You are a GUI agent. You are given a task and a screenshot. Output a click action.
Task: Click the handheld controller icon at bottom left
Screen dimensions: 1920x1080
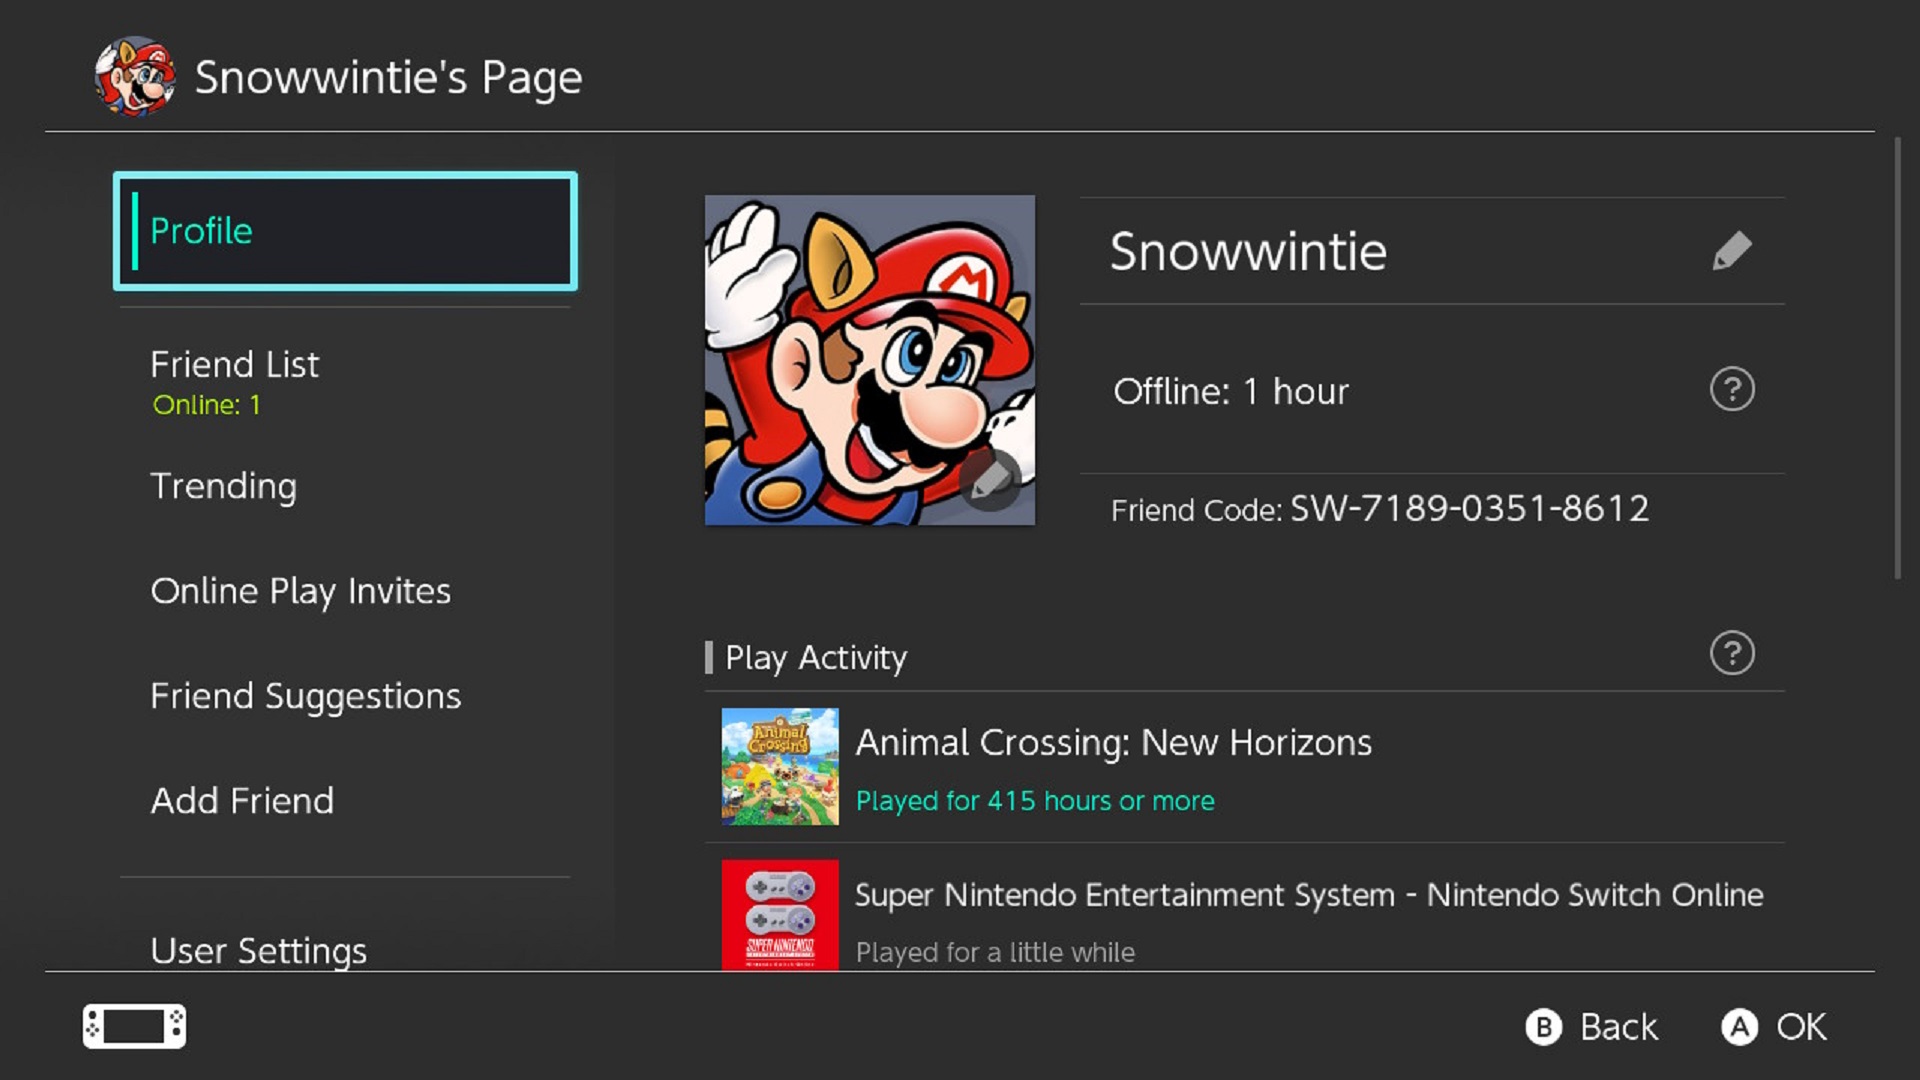pos(134,1026)
